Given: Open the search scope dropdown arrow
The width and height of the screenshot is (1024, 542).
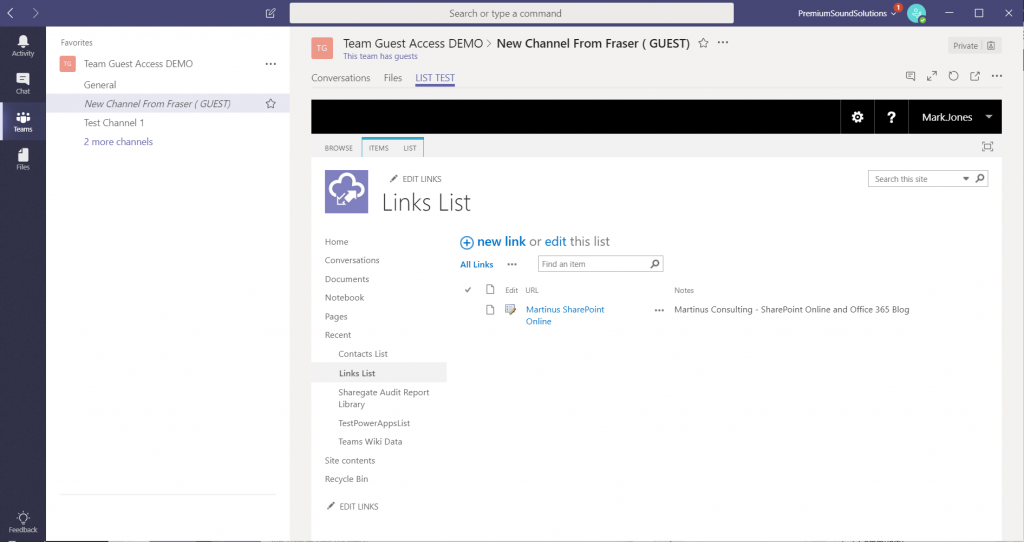Looking at the screenshot, I should click(x=966, y=178).
